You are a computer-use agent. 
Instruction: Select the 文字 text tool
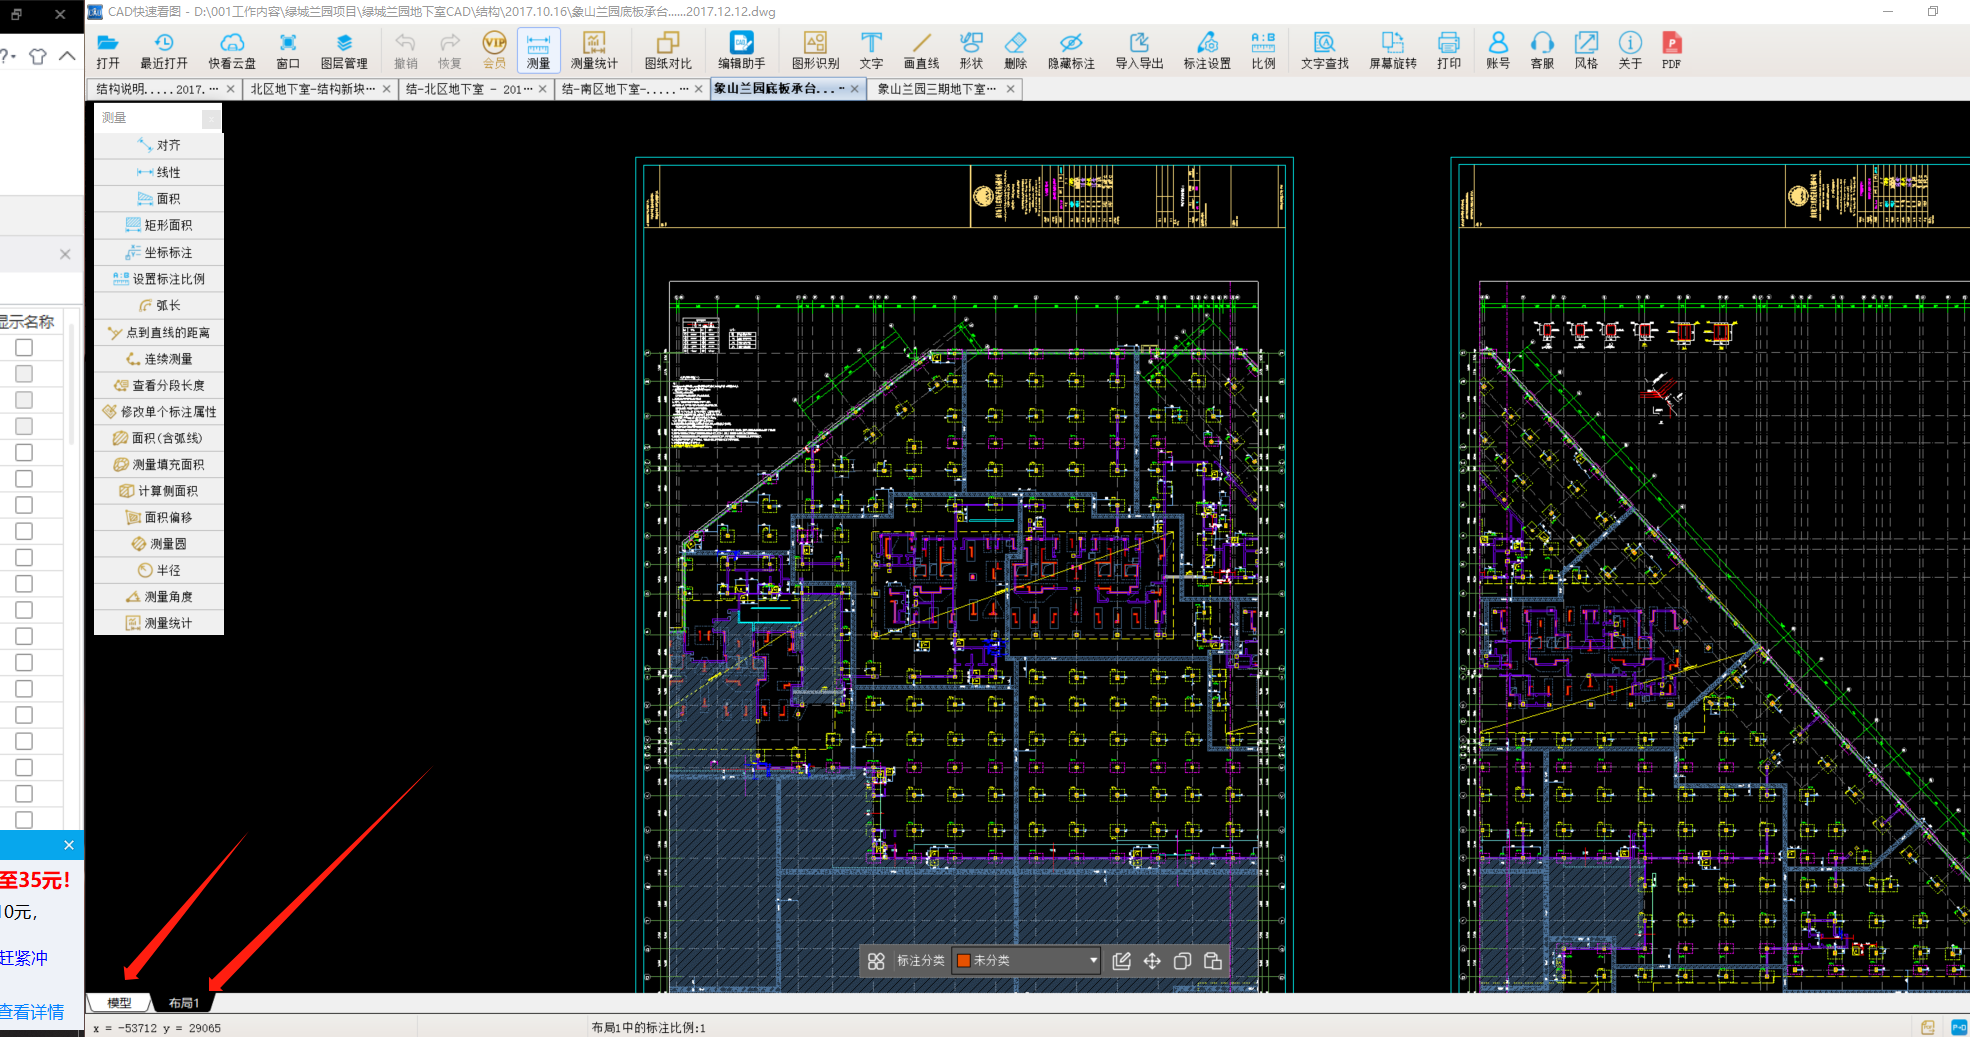(871, 50)
